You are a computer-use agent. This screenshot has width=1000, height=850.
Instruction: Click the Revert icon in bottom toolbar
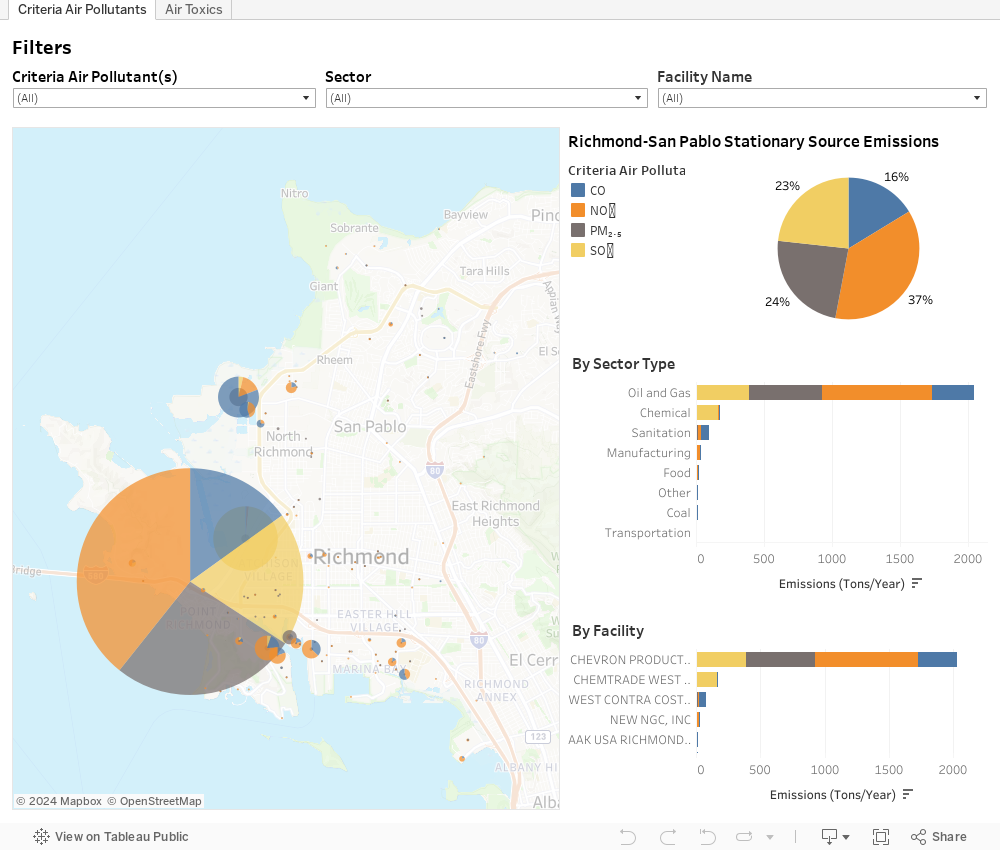point(707,837)
